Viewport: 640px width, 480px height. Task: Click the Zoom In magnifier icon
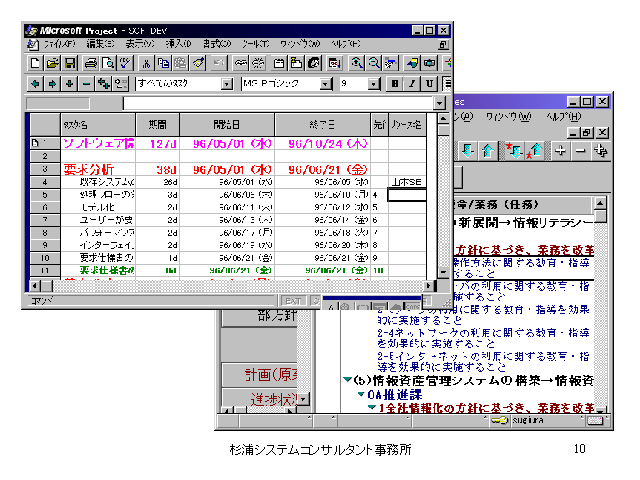(357, 63)
